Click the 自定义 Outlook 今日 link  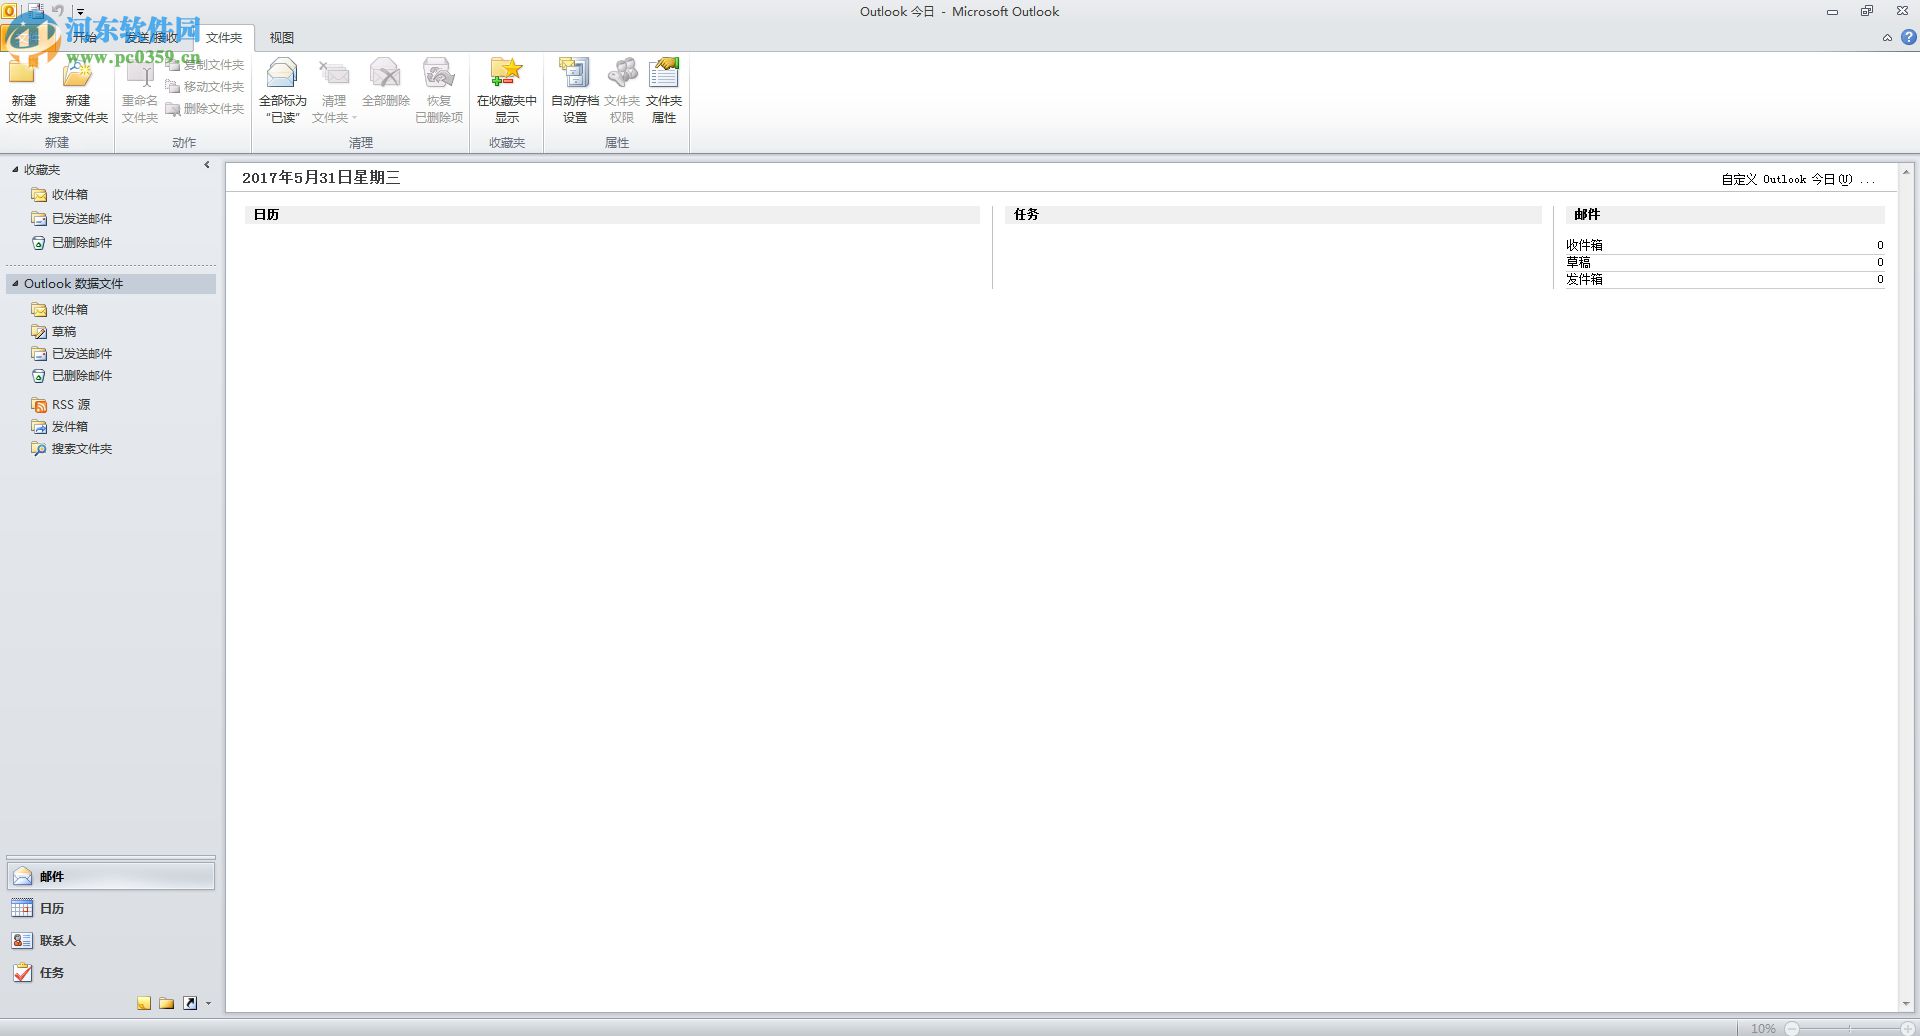(1798, 180)
